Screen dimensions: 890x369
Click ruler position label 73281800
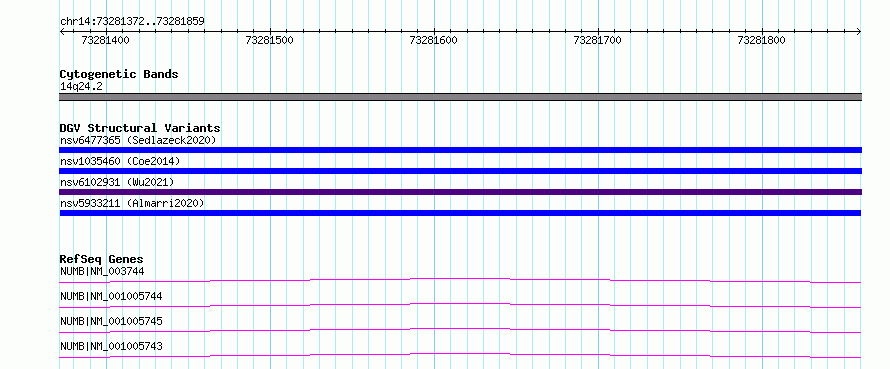click(761, 40)
